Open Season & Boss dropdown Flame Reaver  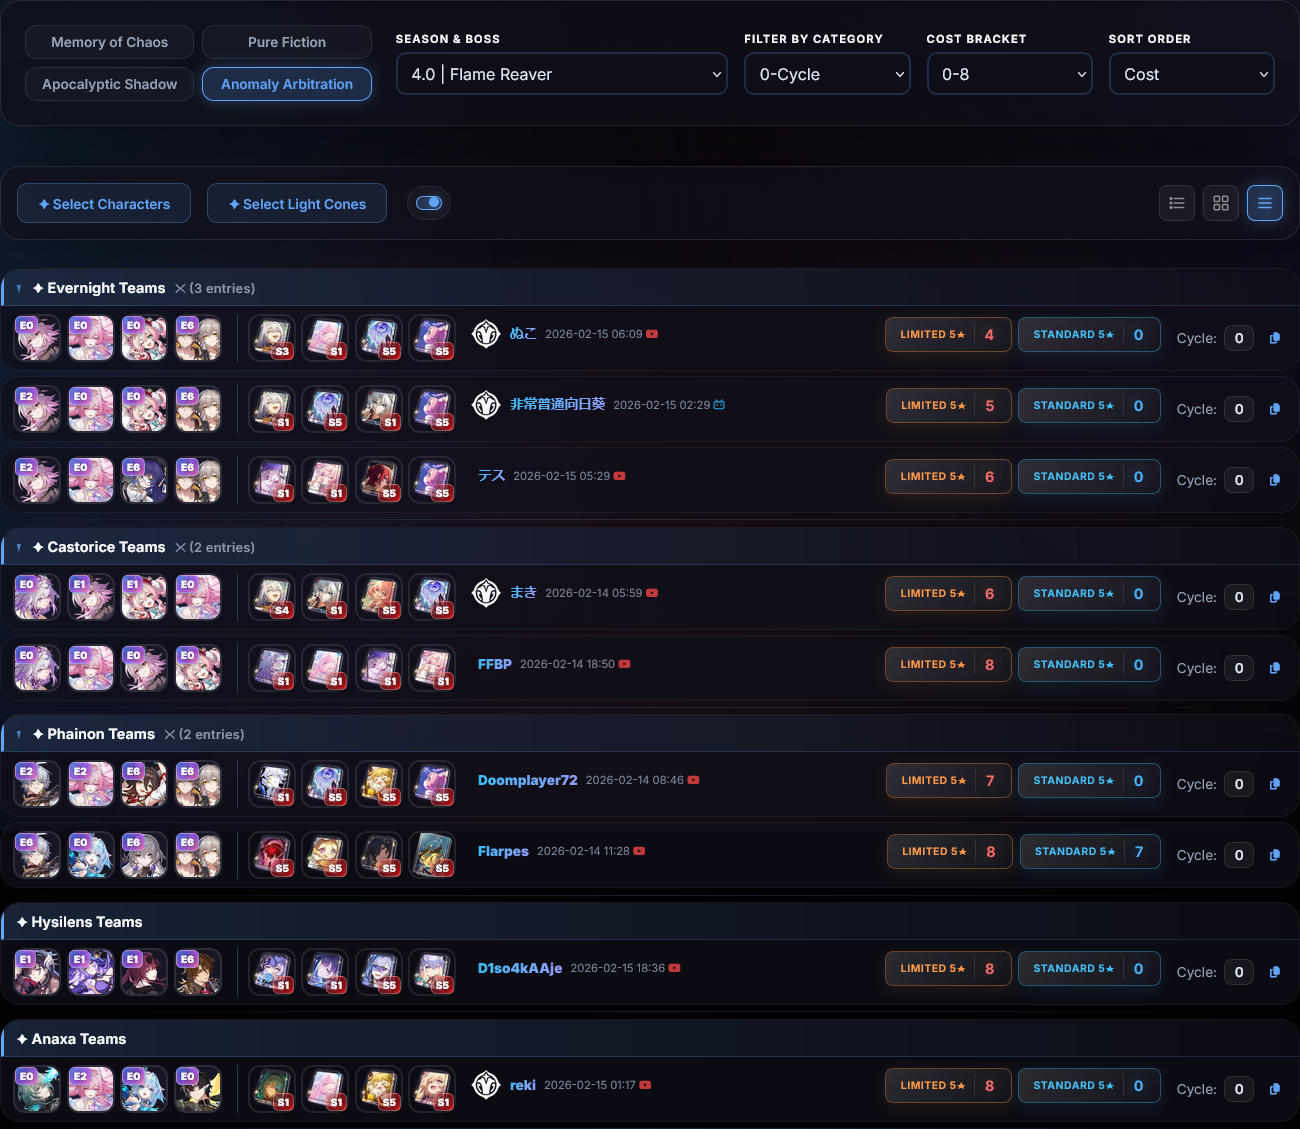click(x=561, y=74)
